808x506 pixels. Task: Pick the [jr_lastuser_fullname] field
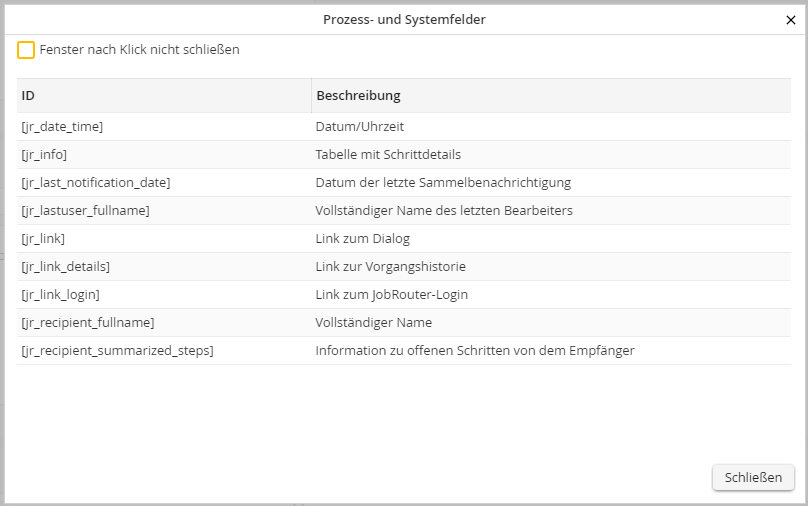pos(85,211)
